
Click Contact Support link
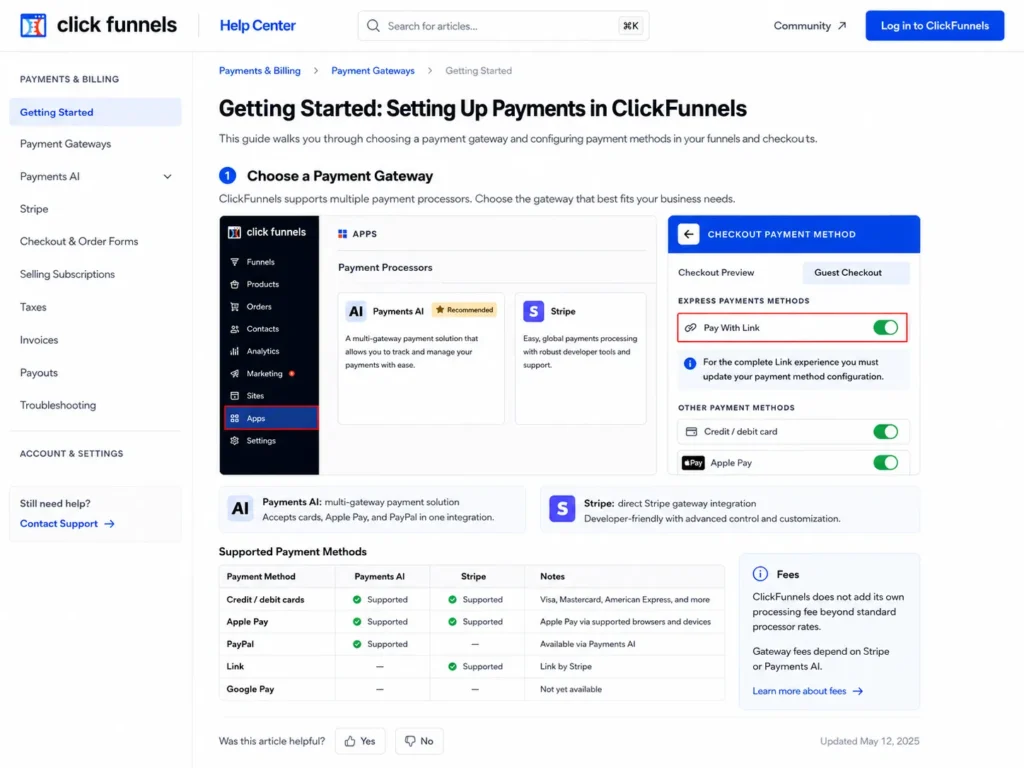[67, 524]
